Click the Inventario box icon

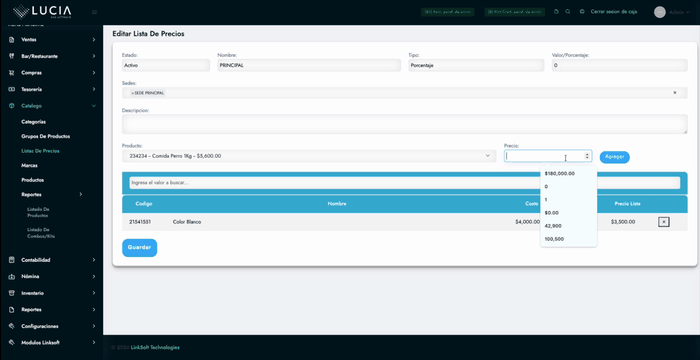pyautogui.click(x=12, y=293)
